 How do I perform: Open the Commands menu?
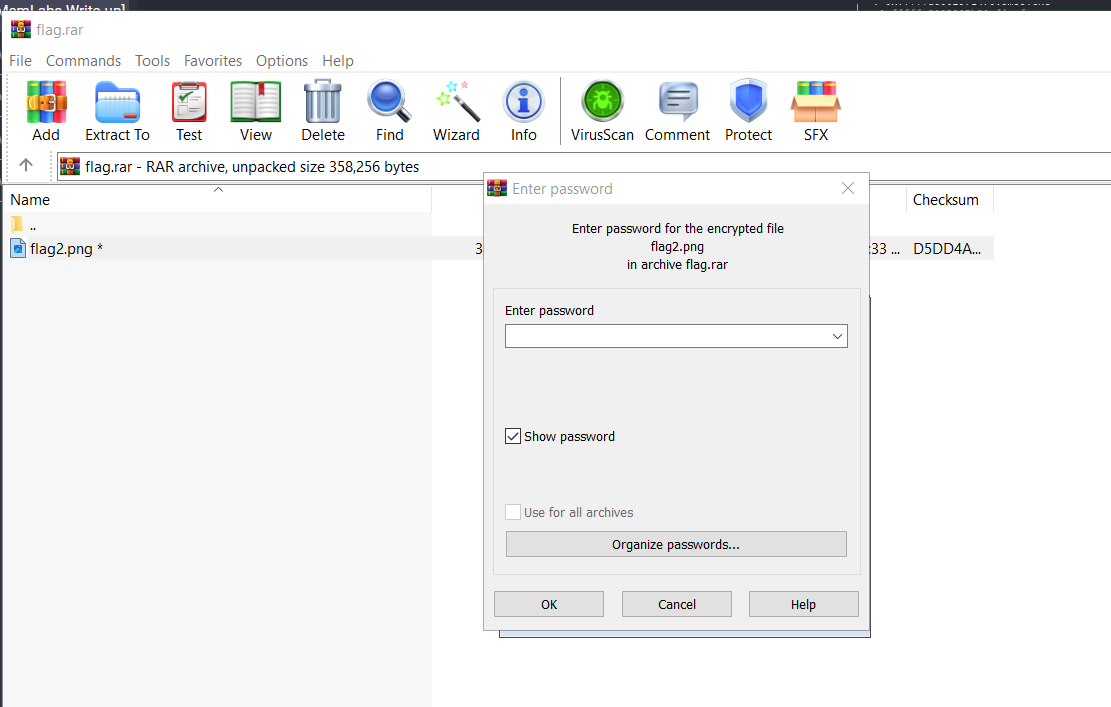(84, 61)
